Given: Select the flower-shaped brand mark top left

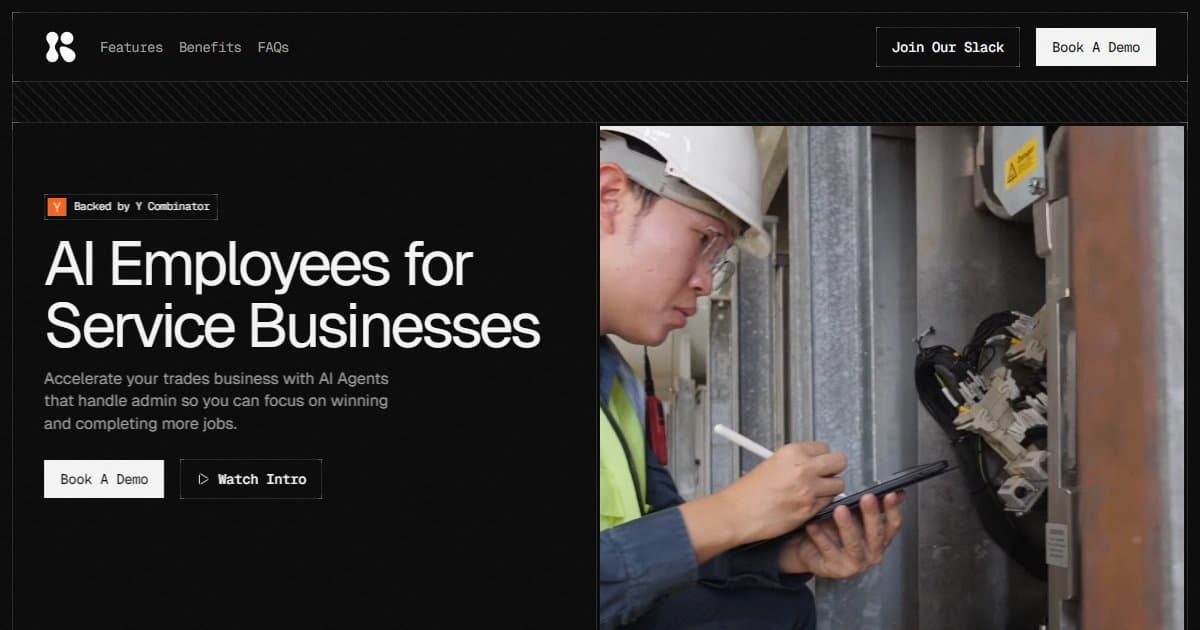Looking at the screenshot, I should [59, 46].
